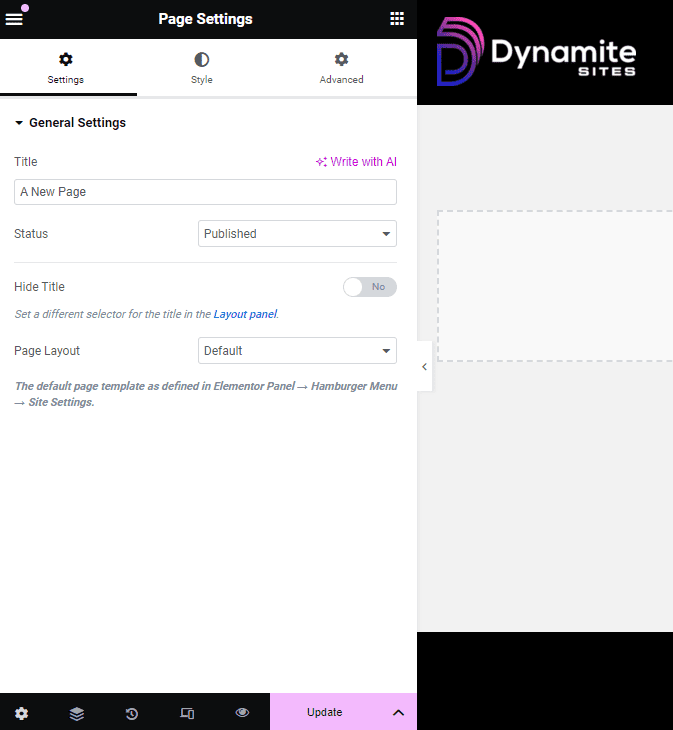Click the Dynamite Sites logo
Image resolution: width=673 pixels, height=730 pixels.
(x=536, y=52)
